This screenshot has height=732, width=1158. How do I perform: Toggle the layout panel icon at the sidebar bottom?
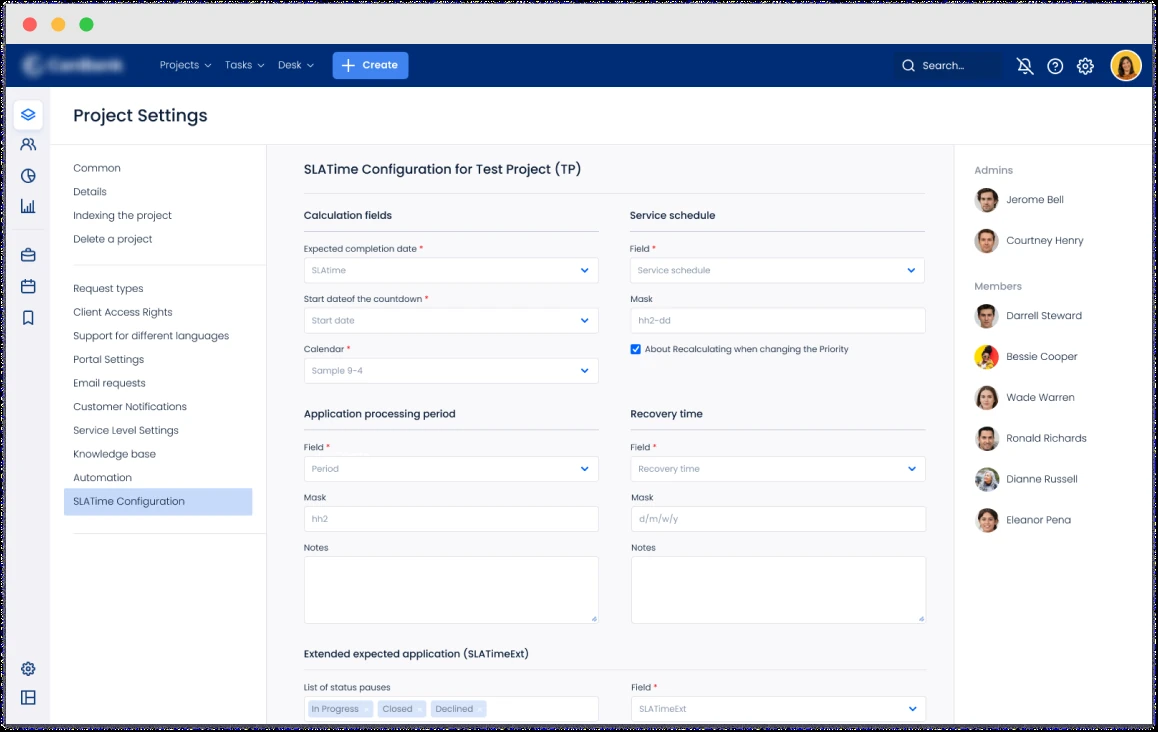(28, 698)
